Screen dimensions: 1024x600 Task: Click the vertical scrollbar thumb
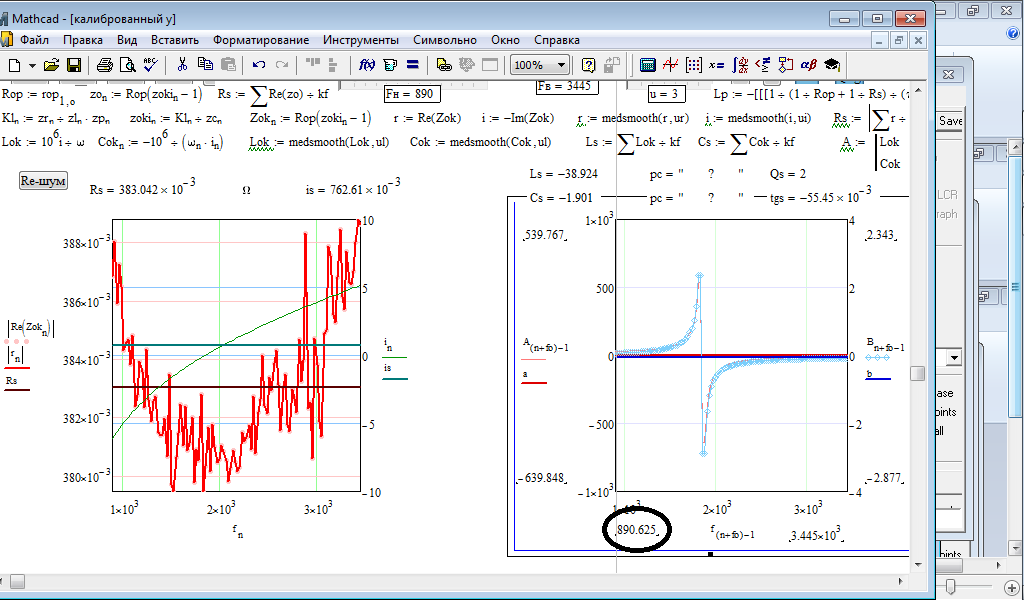pos(916,373)
